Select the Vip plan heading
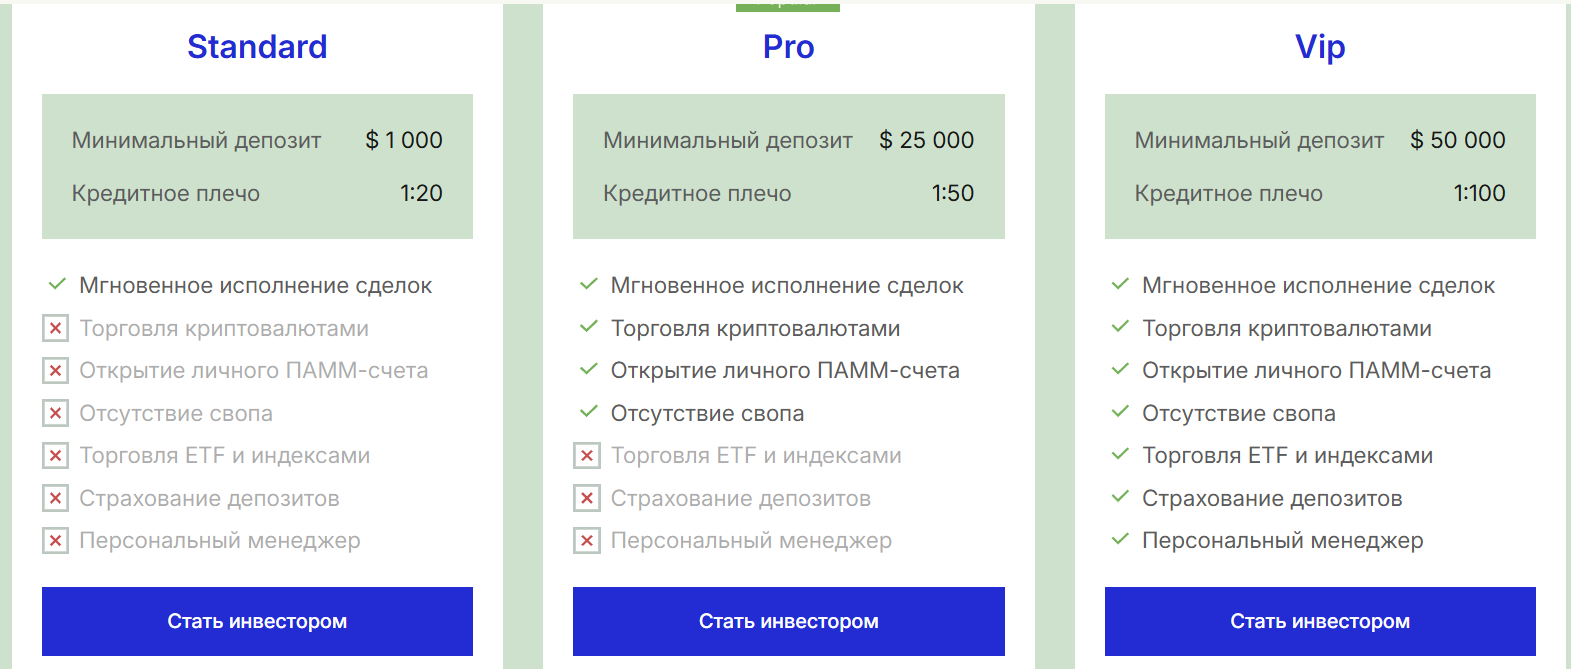Screen dimensions: 1571x669 click(1320, 47)
